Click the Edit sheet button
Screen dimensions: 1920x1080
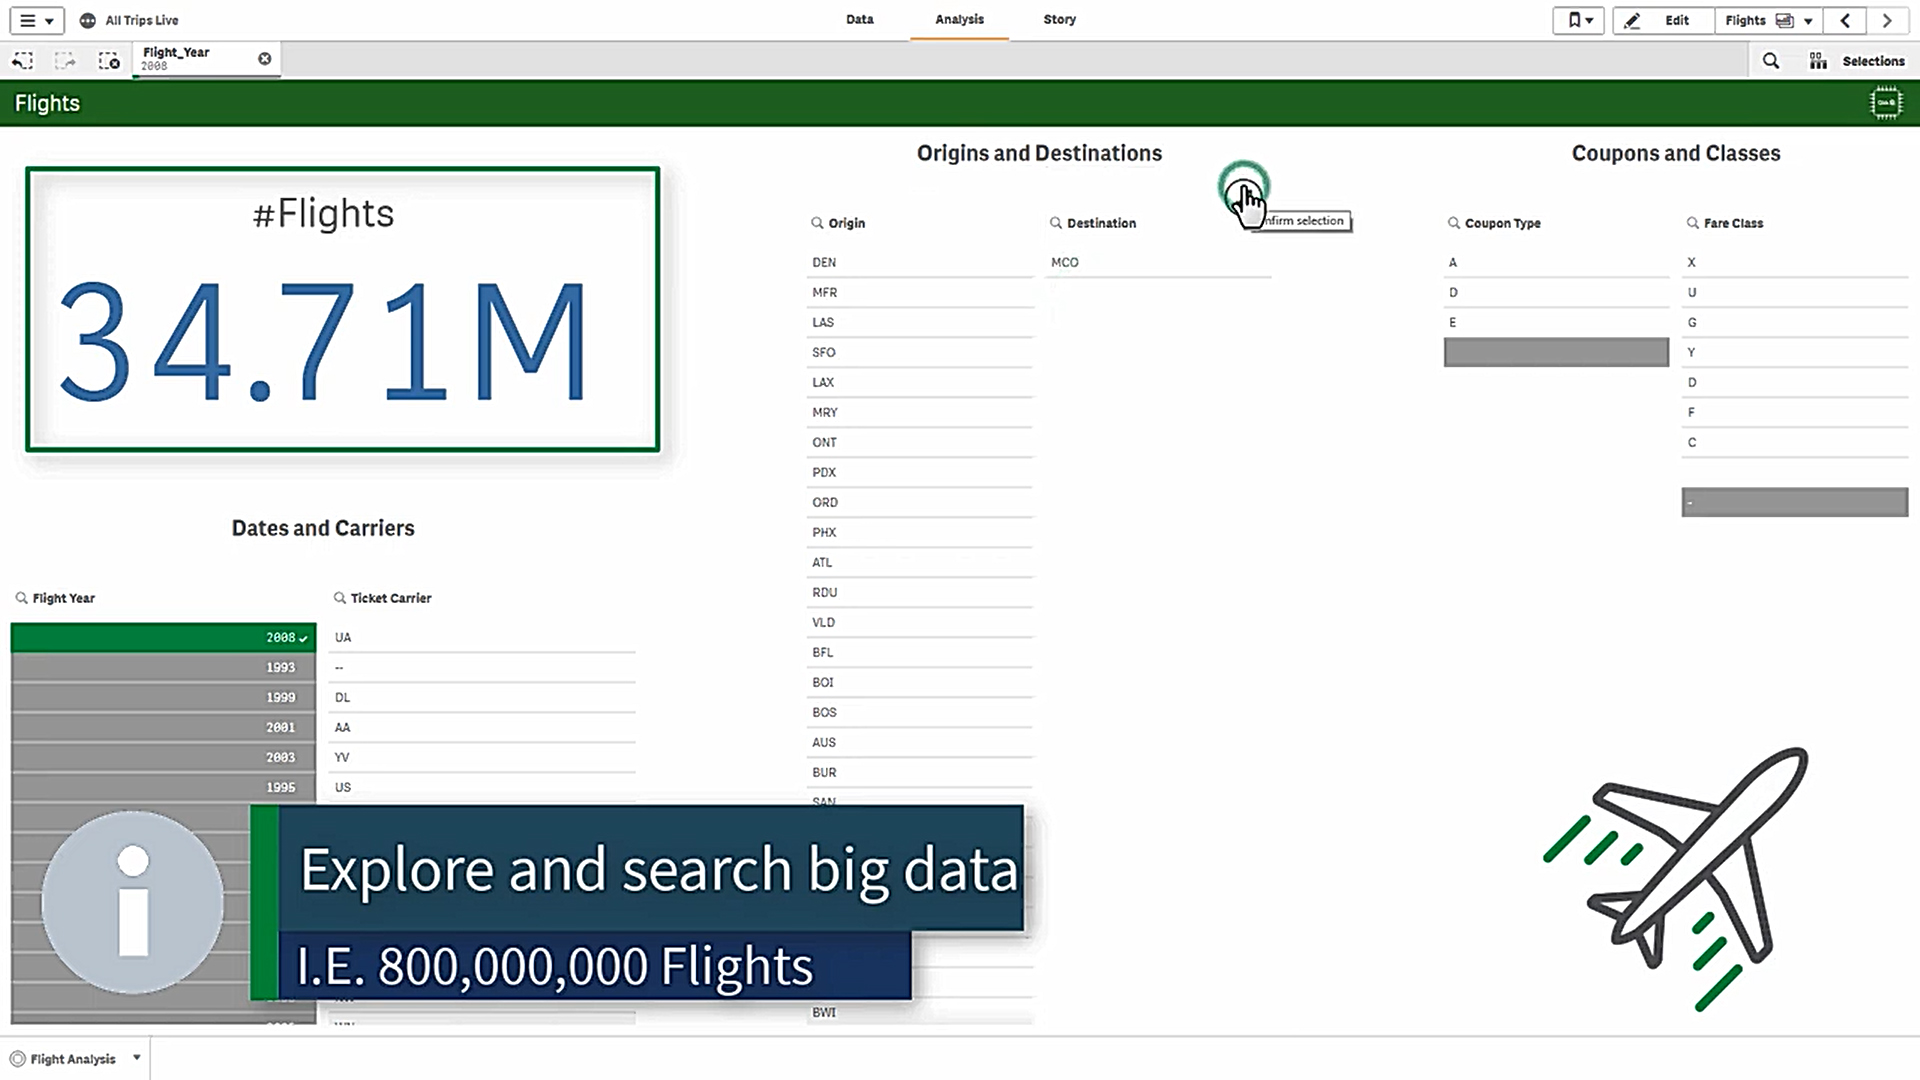pos(1663,20)
